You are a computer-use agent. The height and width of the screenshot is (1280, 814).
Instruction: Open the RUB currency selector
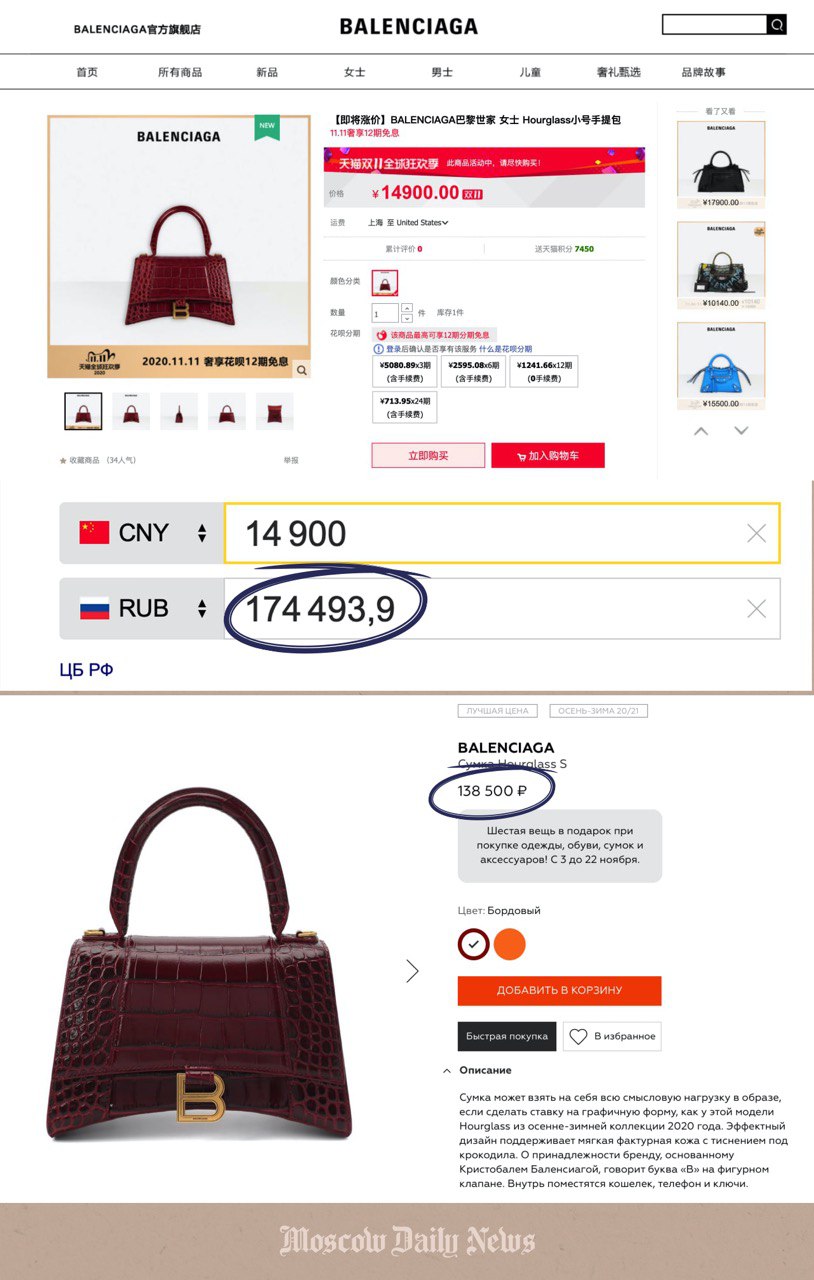(x=142, y=608)
